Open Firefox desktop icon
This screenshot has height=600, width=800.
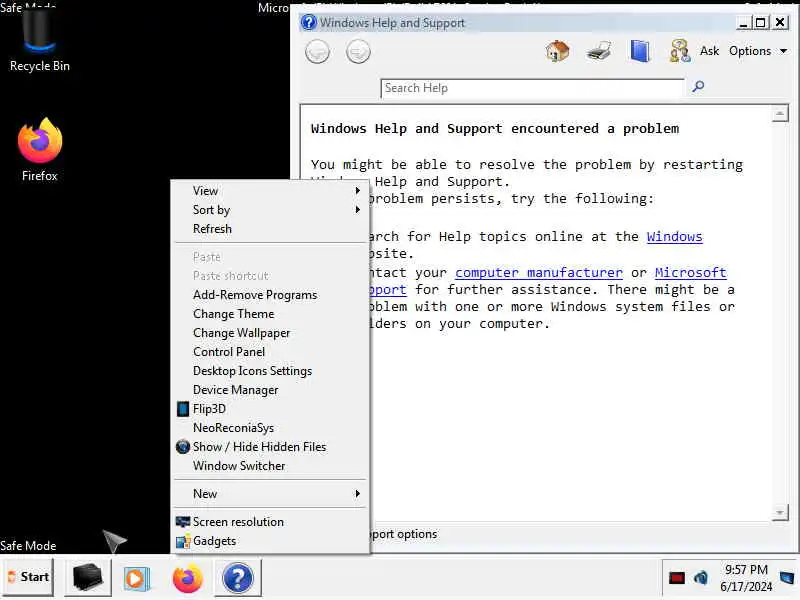(x=40, y=150)
